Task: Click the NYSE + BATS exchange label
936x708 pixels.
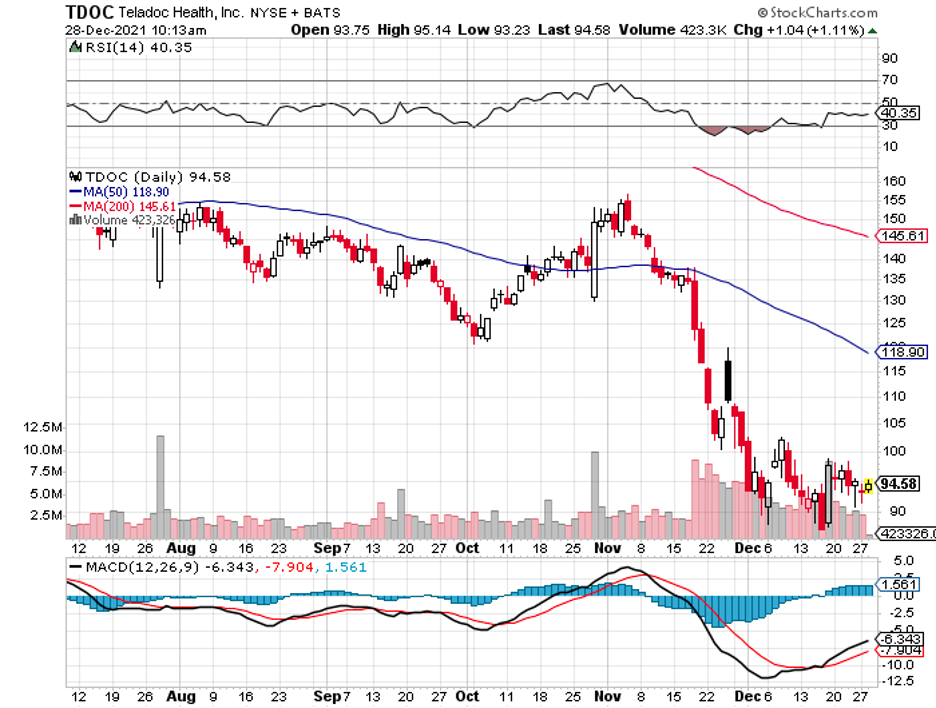Action: (295, 13)
